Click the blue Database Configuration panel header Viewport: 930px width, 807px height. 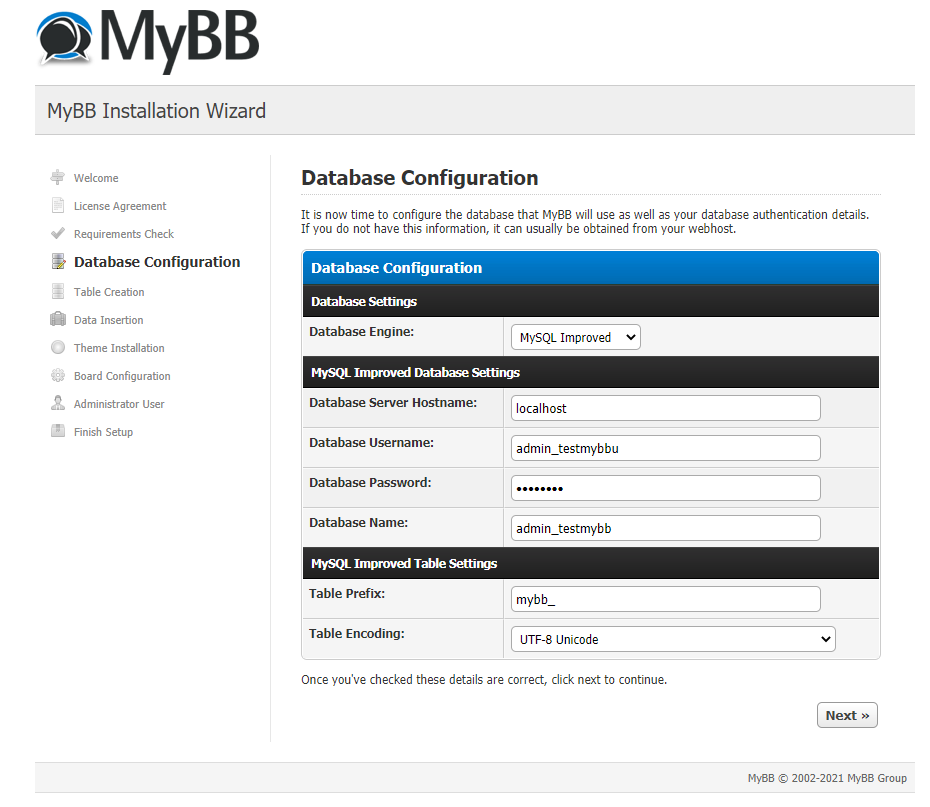pos(591,267)
